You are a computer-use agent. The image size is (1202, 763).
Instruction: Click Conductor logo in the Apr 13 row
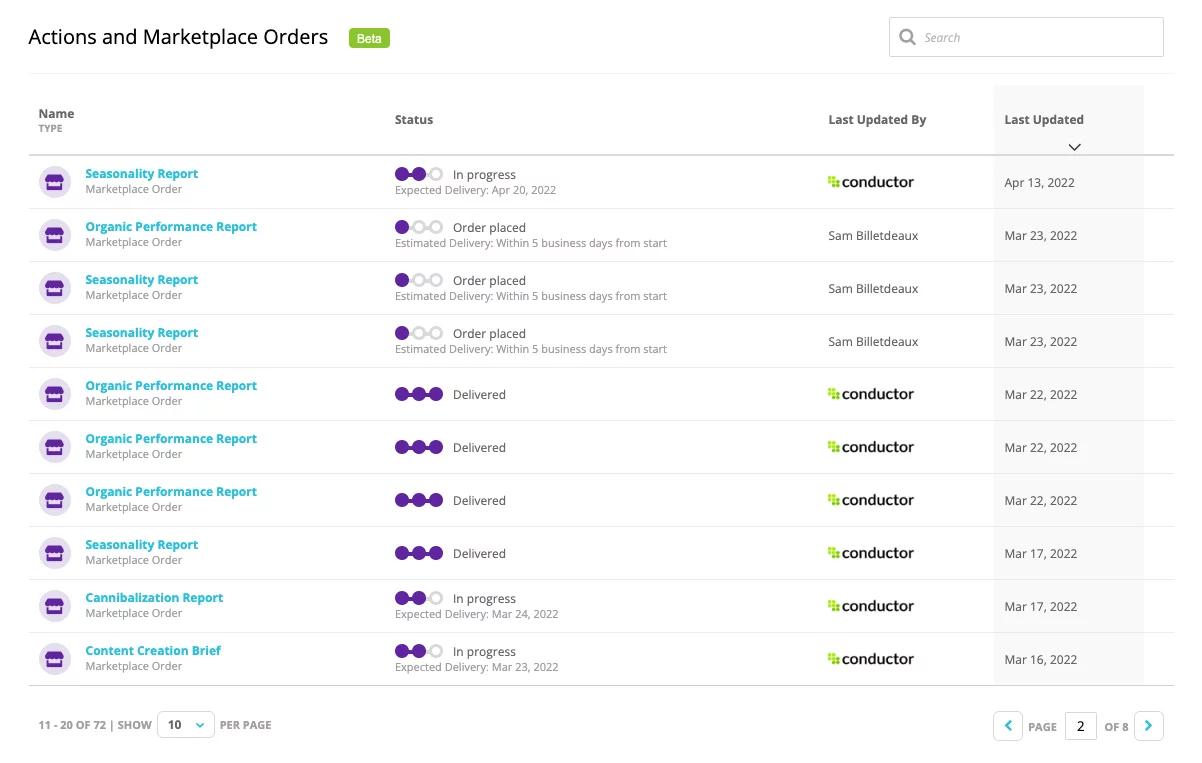point(871,182)
